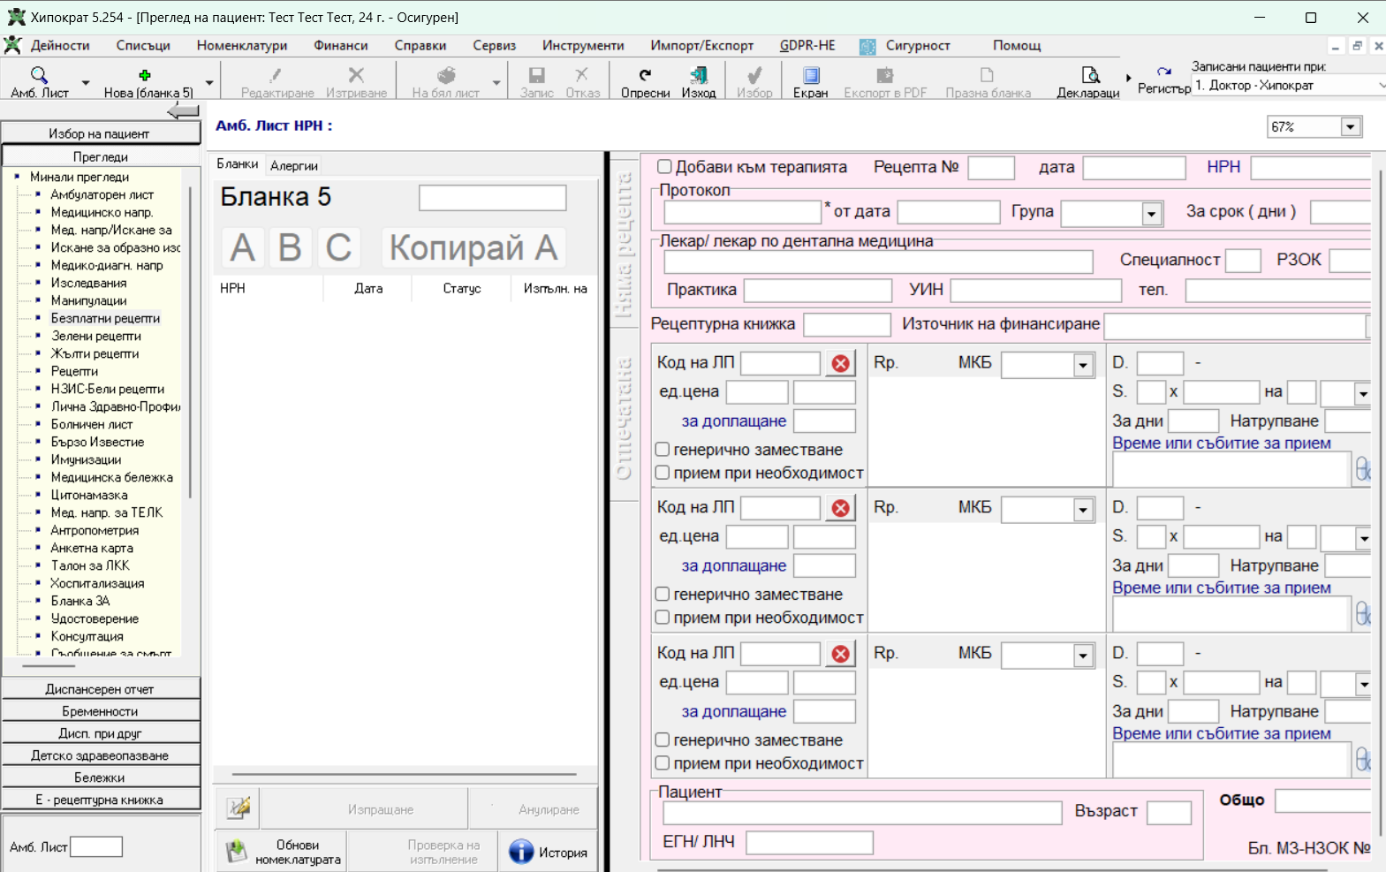Open second row МКБ dropdown
Screen dimensions: 1386x872
(1083, 511)
